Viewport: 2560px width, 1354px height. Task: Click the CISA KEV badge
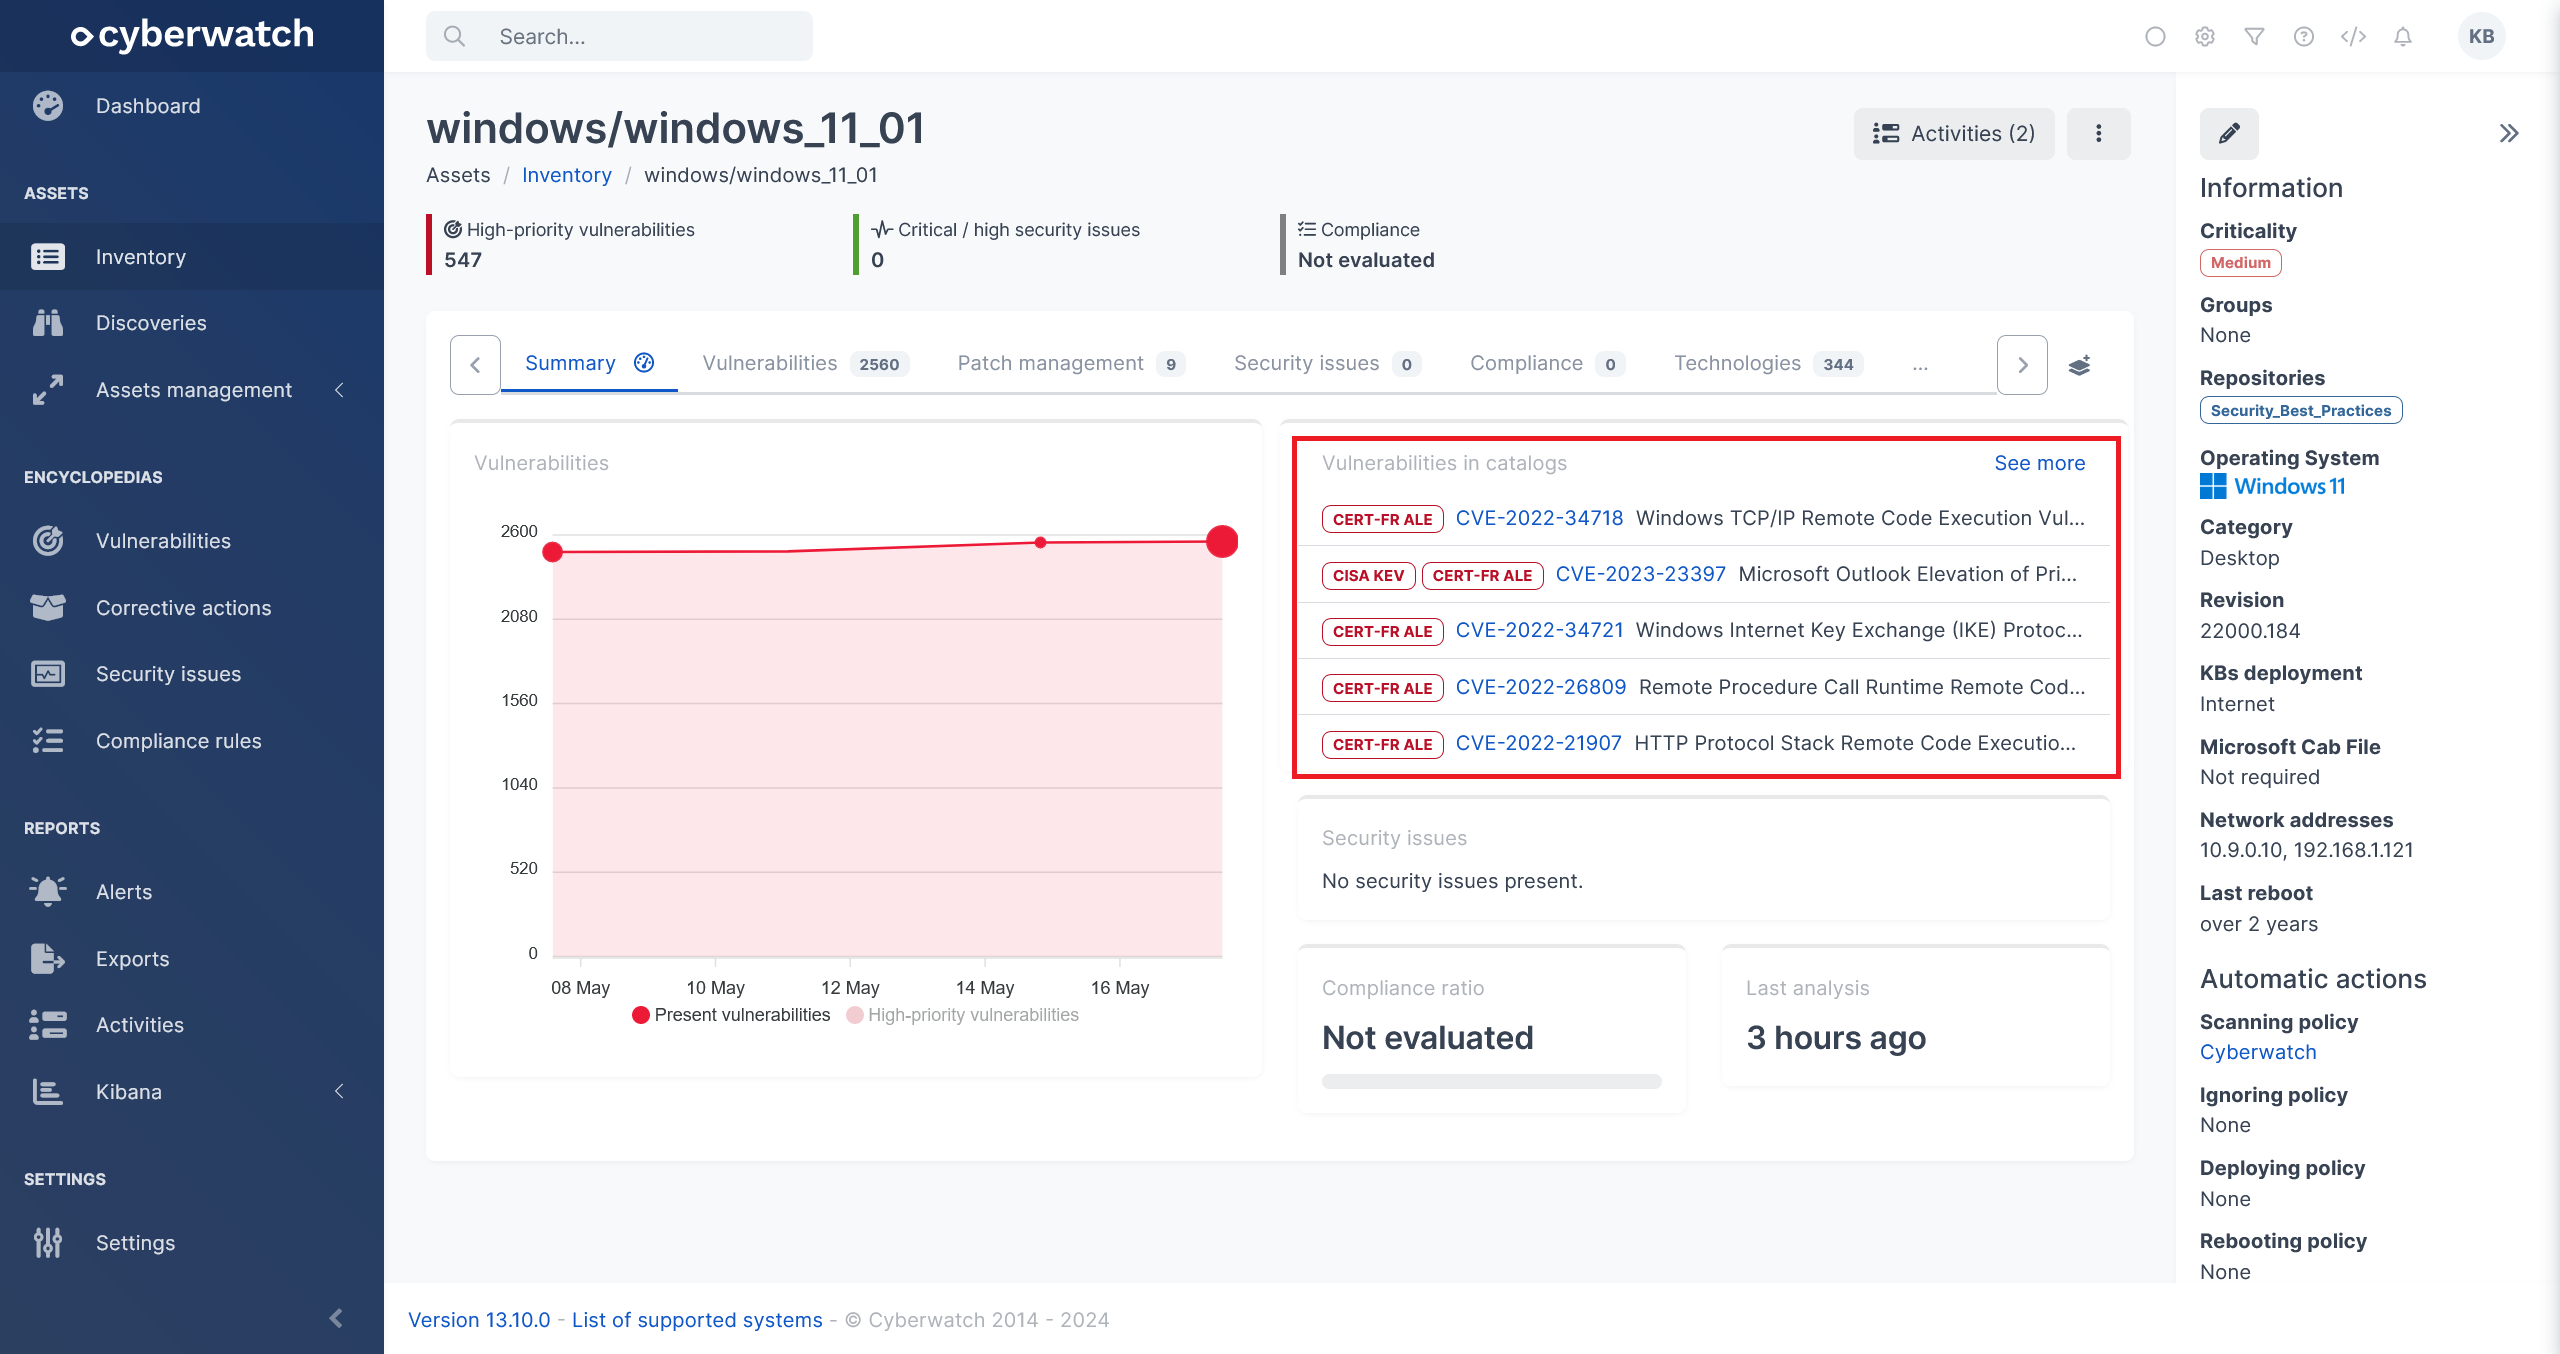click(1368, 575)
